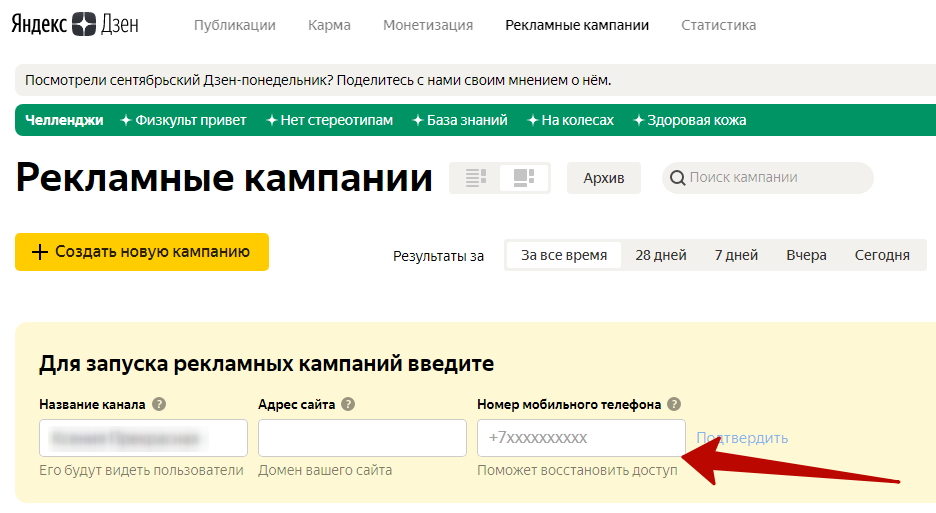
Task: Click the Рекламные кампании page heading
Action: coord(224,178)
